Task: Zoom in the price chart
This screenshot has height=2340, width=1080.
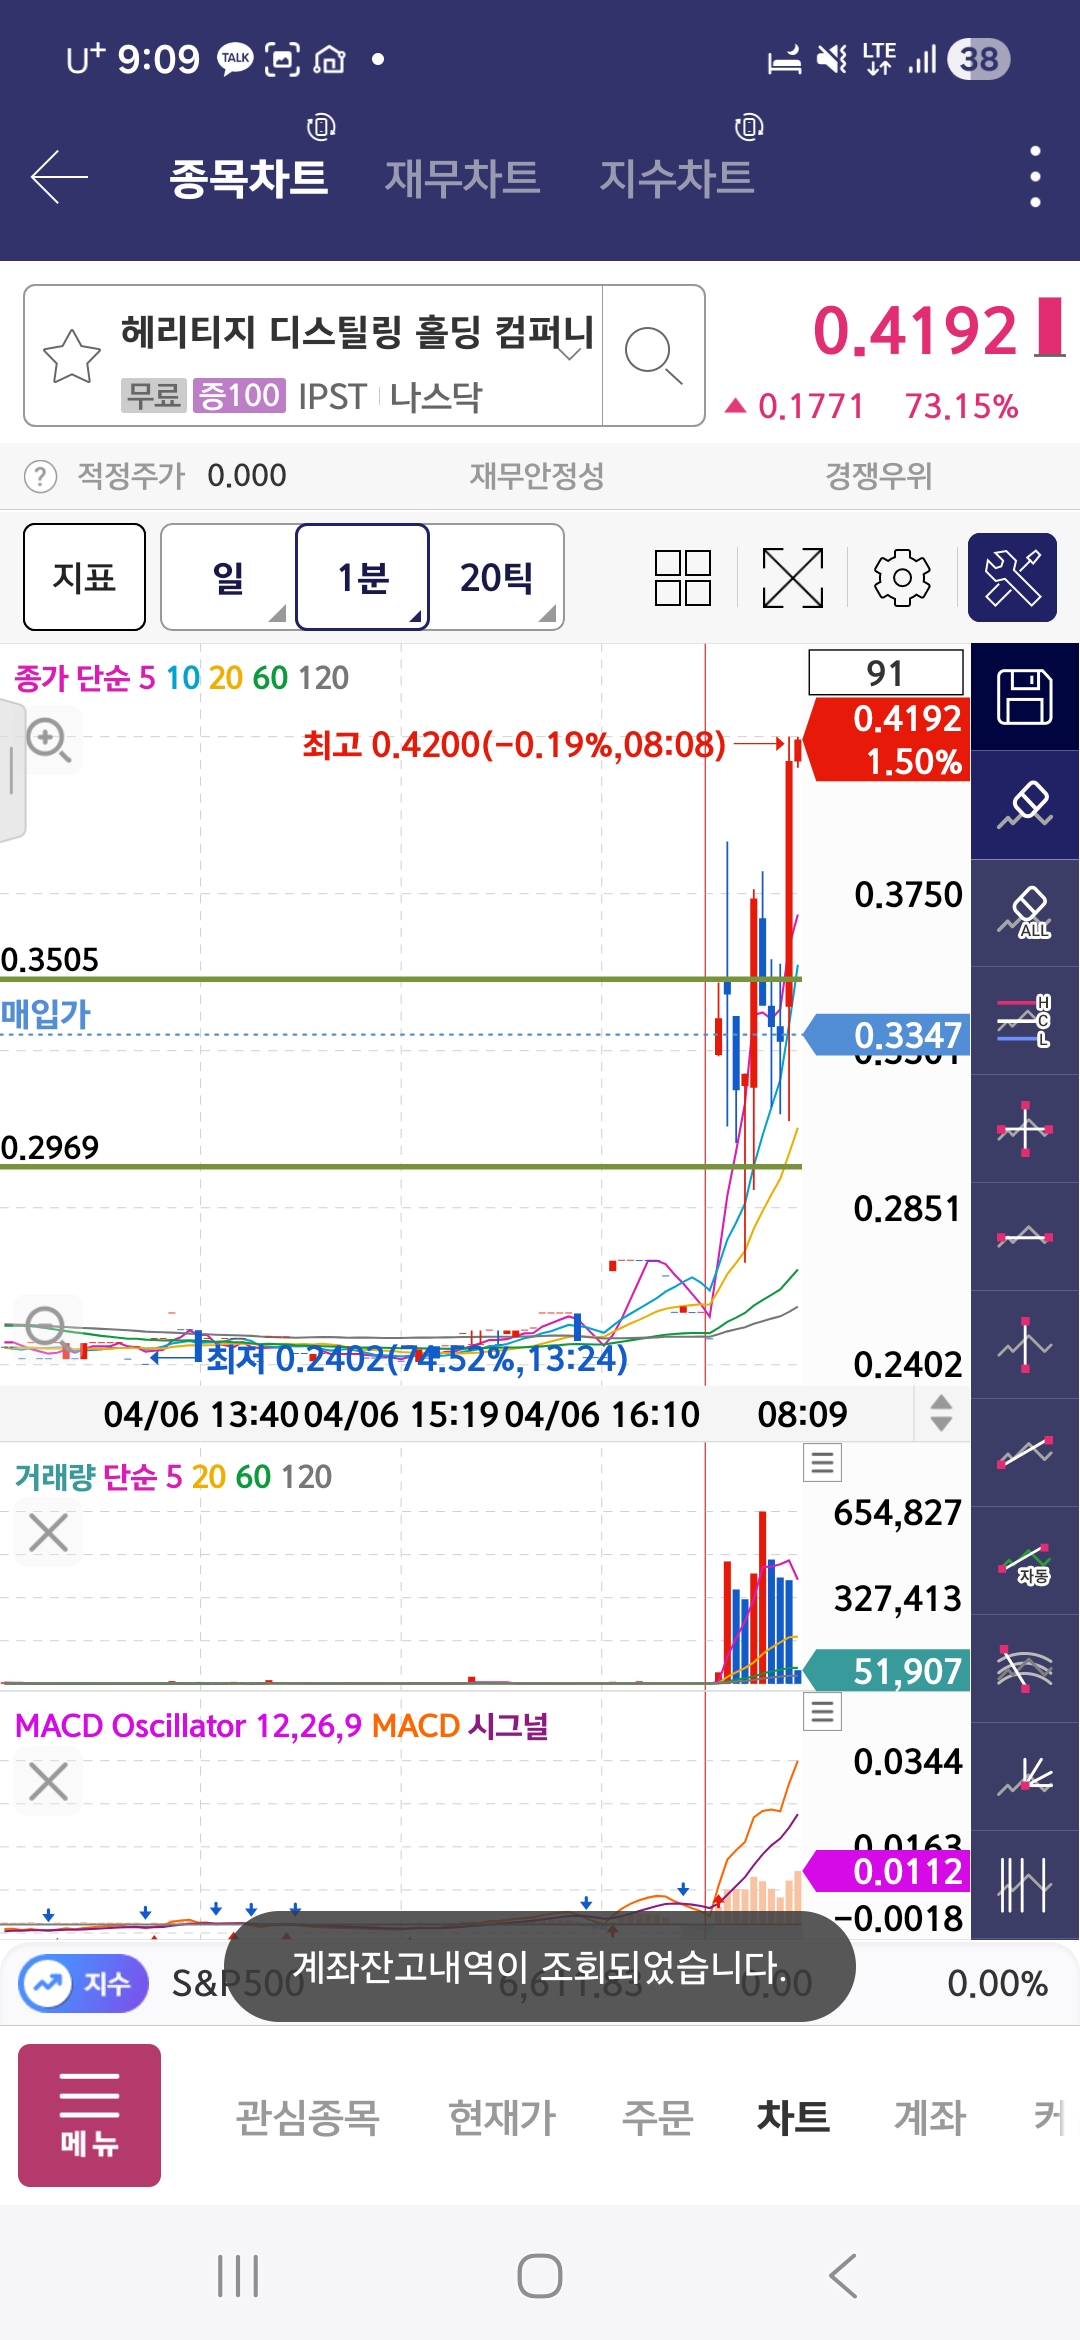Action: (x=48, y=741)
